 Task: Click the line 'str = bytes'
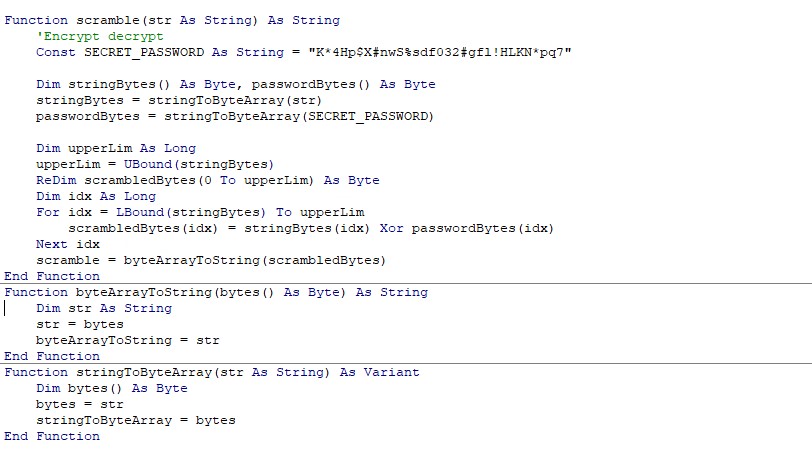80,324
